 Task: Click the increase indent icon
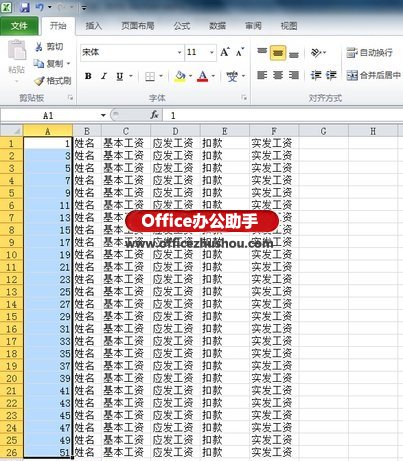tap(331, 75)
